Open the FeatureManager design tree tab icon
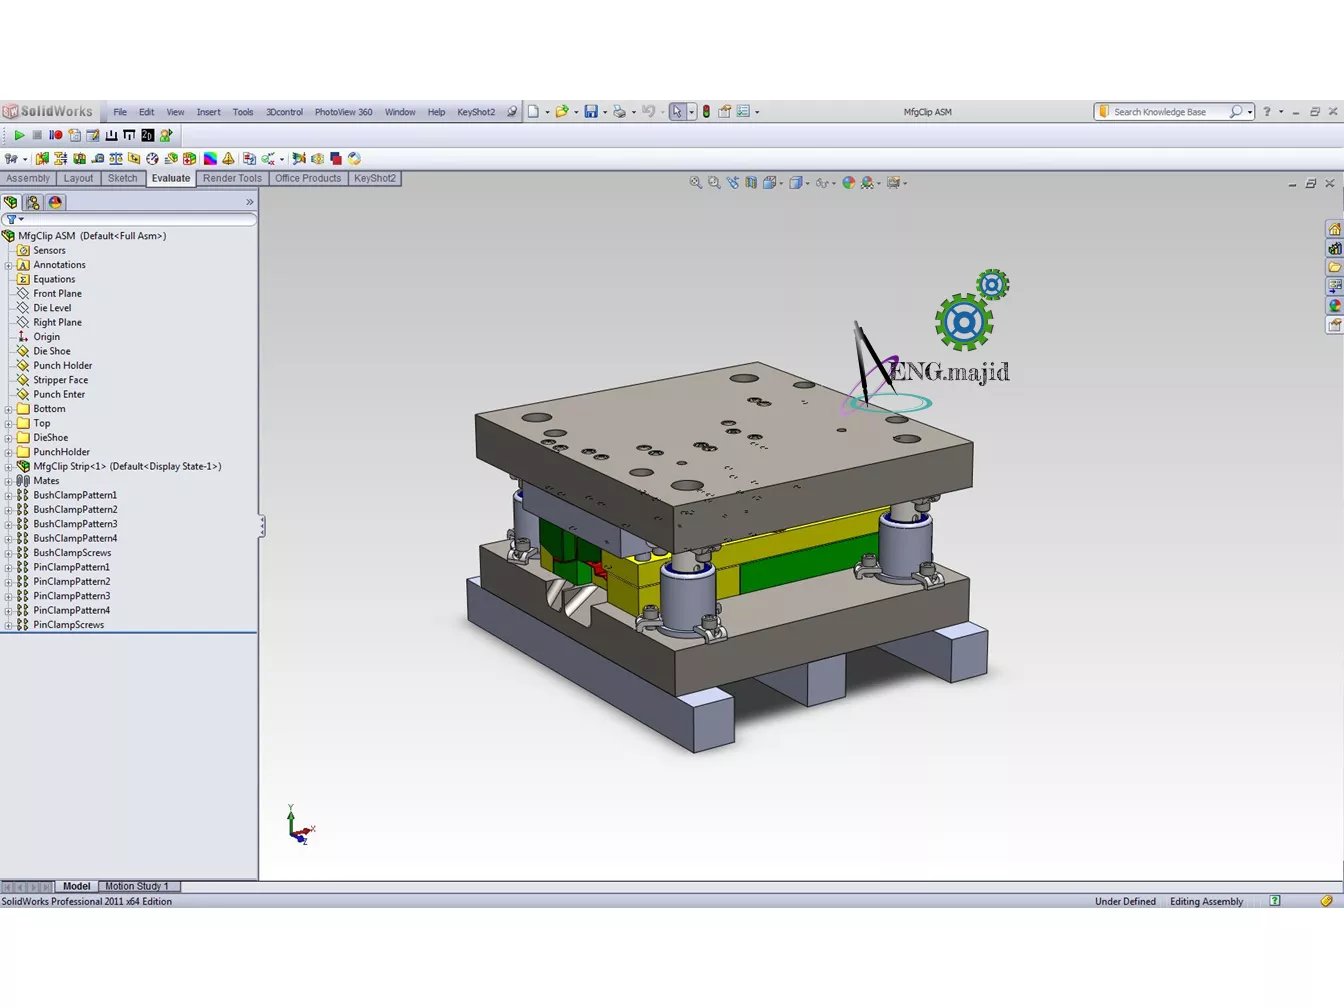Viewport: 1344px width, 1008px height. click(11, 202)
